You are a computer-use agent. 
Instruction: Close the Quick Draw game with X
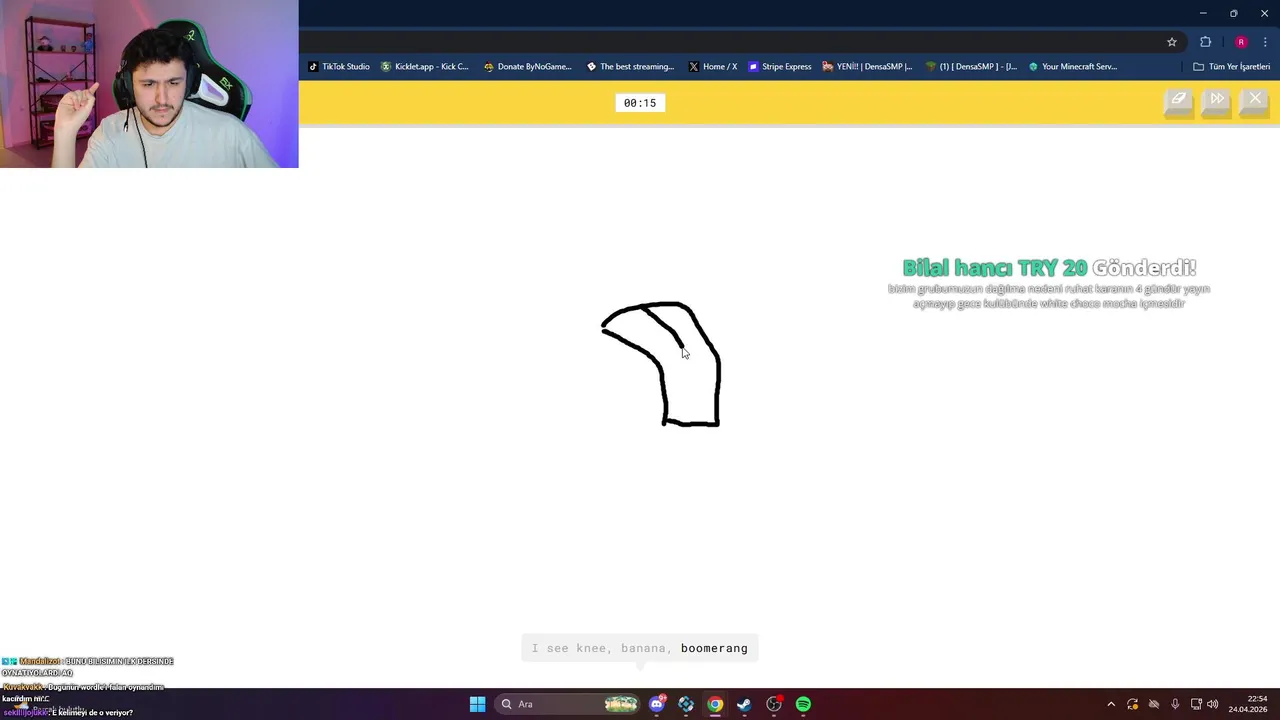point(1255,100)
